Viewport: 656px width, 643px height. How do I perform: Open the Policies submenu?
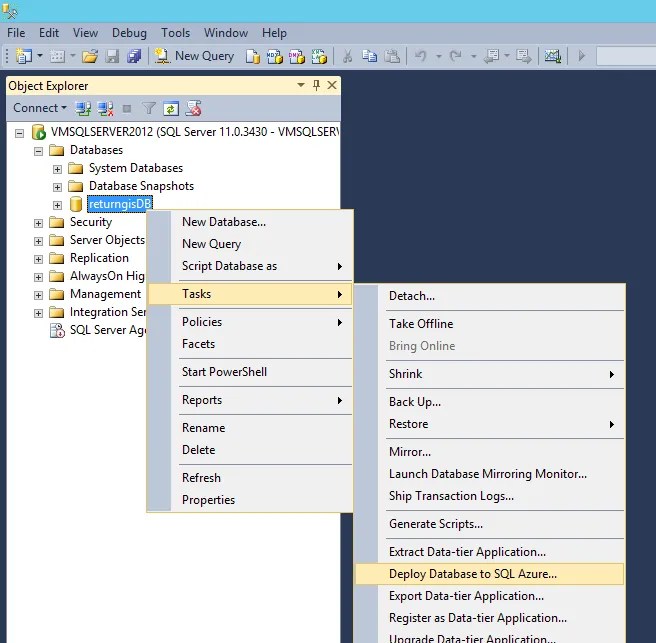pyautogui.click(x=250, y=322)
